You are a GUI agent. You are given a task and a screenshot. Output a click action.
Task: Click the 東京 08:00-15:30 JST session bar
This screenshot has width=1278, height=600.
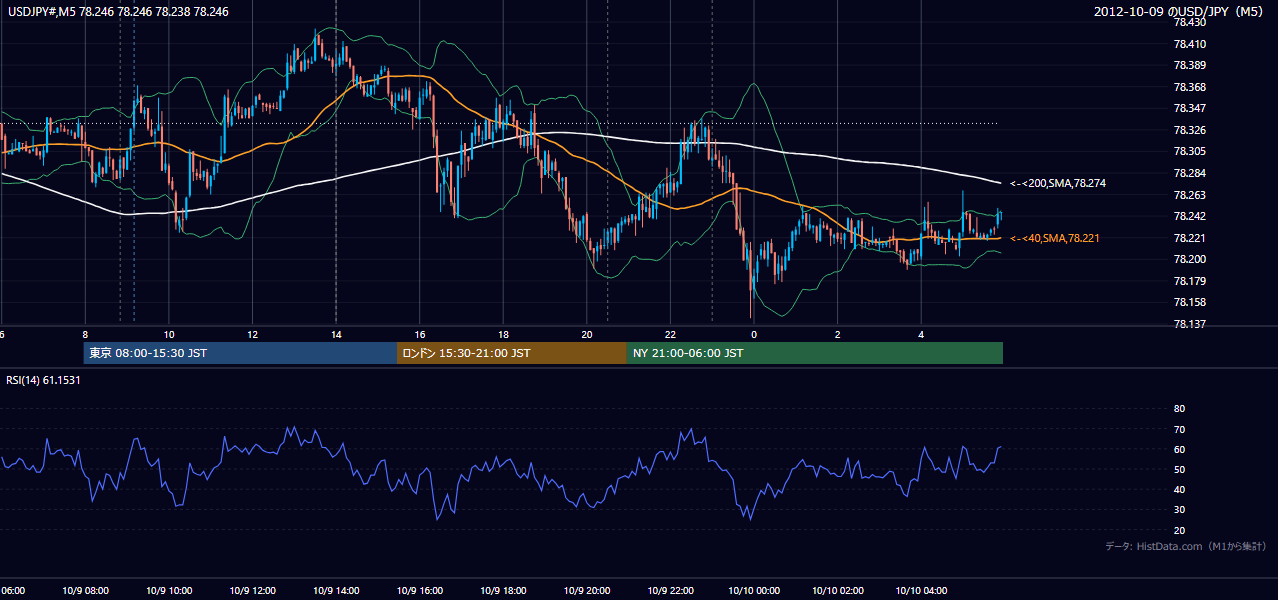(240, 353)
